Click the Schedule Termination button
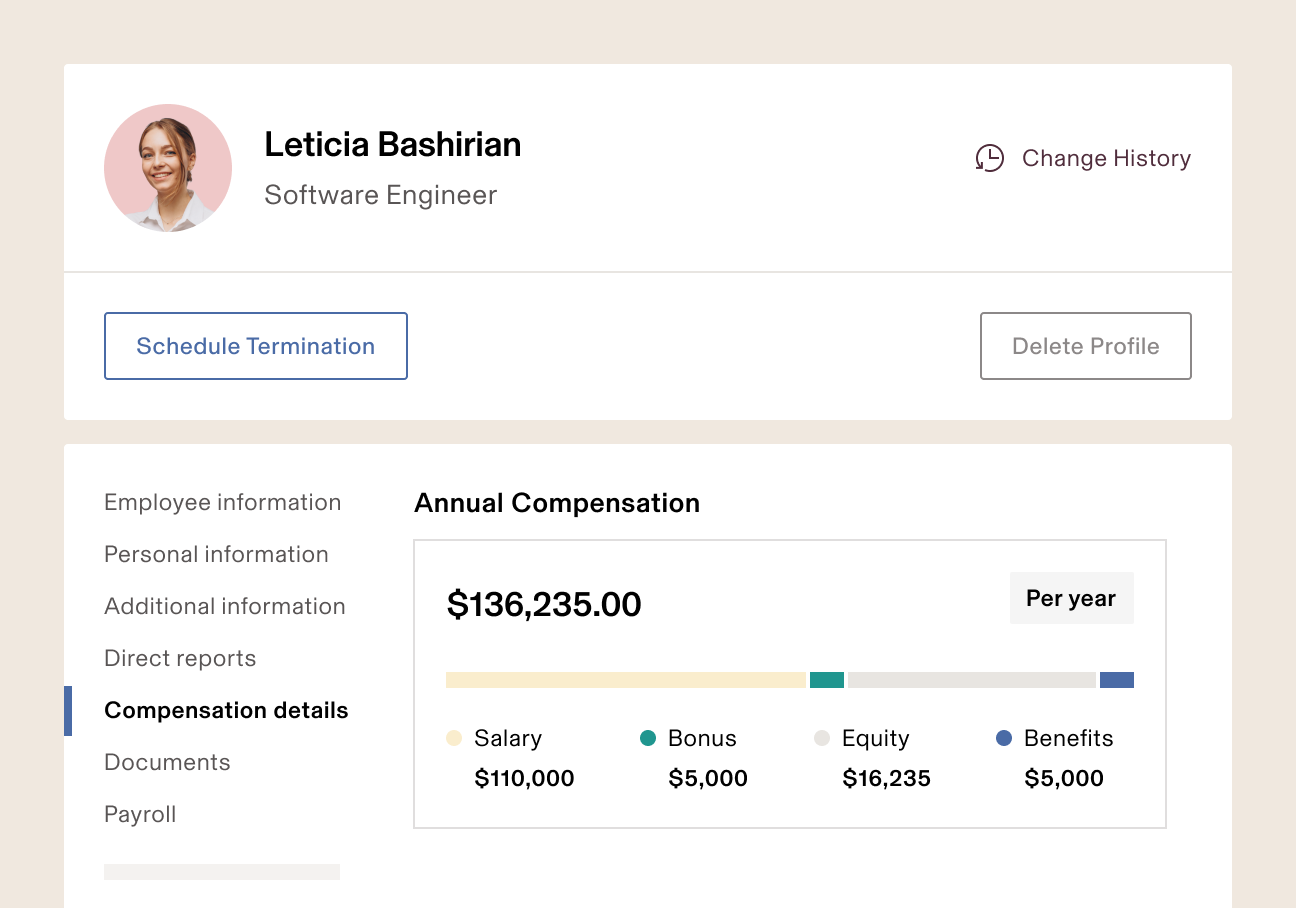 coord(256,346)
